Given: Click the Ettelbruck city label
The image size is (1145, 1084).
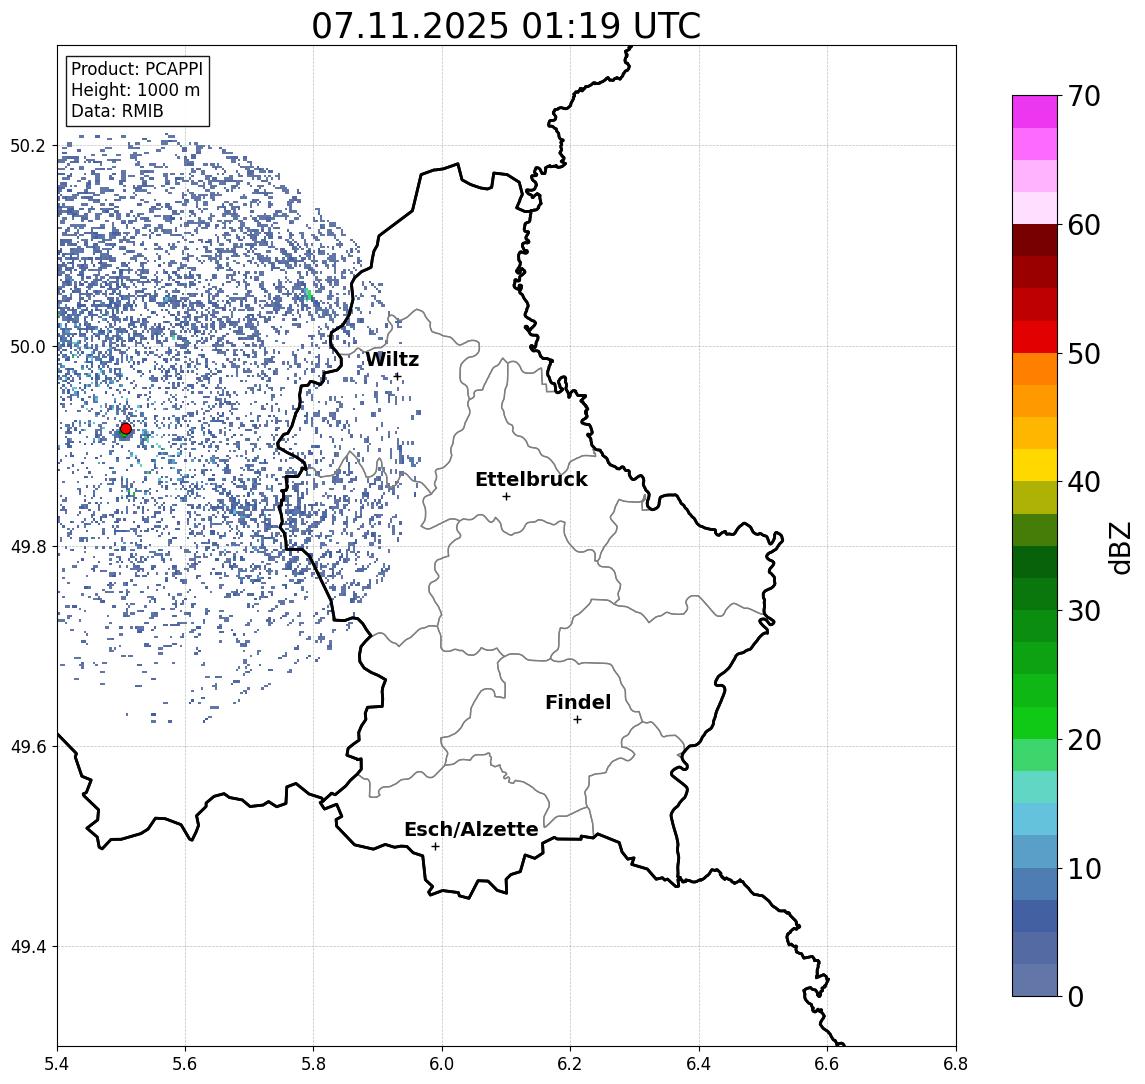Looking at the screenshot, I should coord(531,479).
